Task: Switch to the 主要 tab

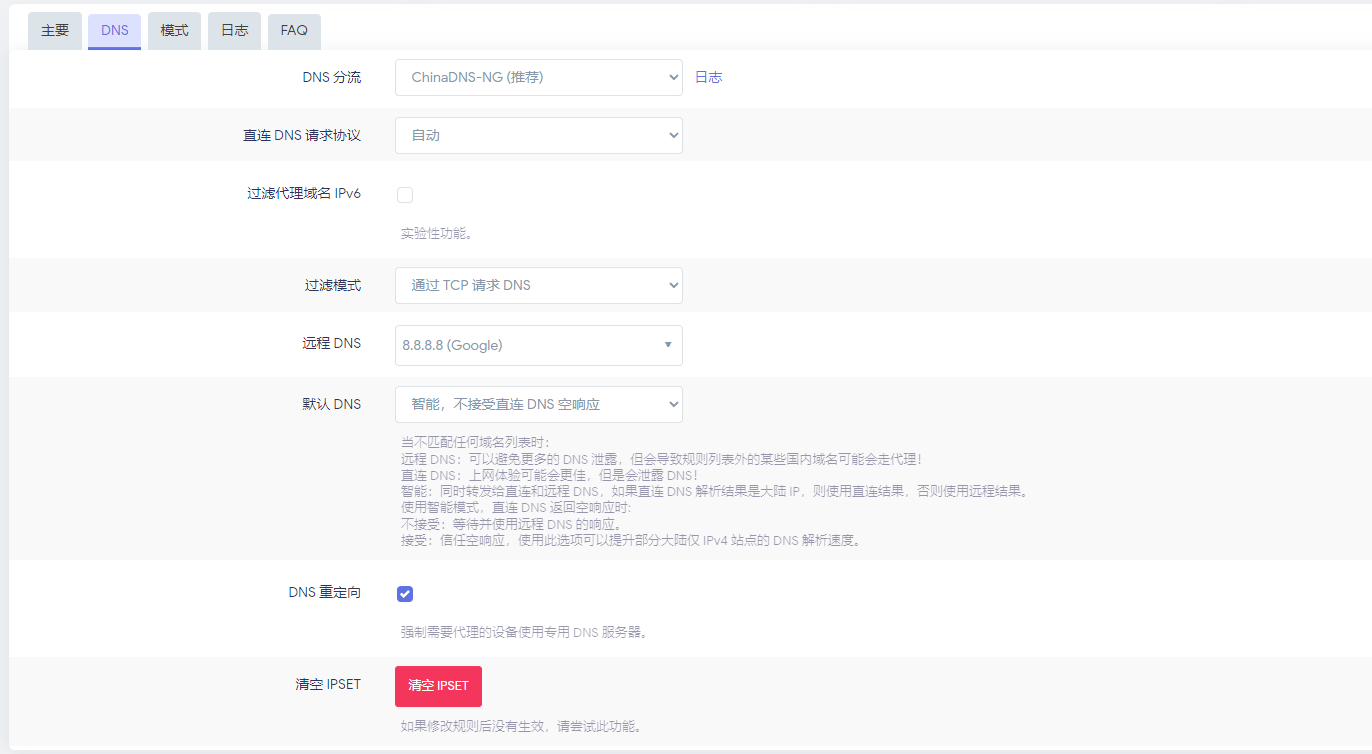Action: click(x=54, y=30)
